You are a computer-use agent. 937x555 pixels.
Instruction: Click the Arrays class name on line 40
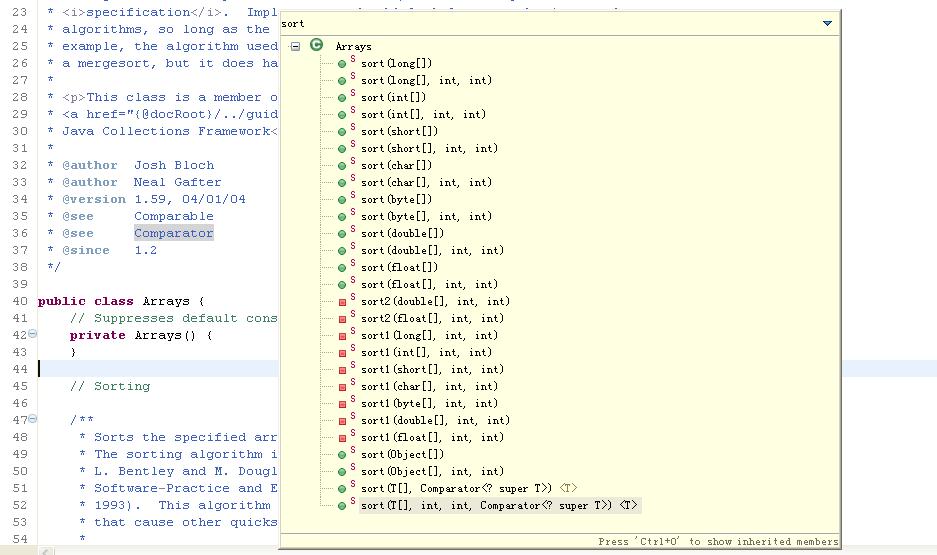pyautogui.click(x=166, y=301)
